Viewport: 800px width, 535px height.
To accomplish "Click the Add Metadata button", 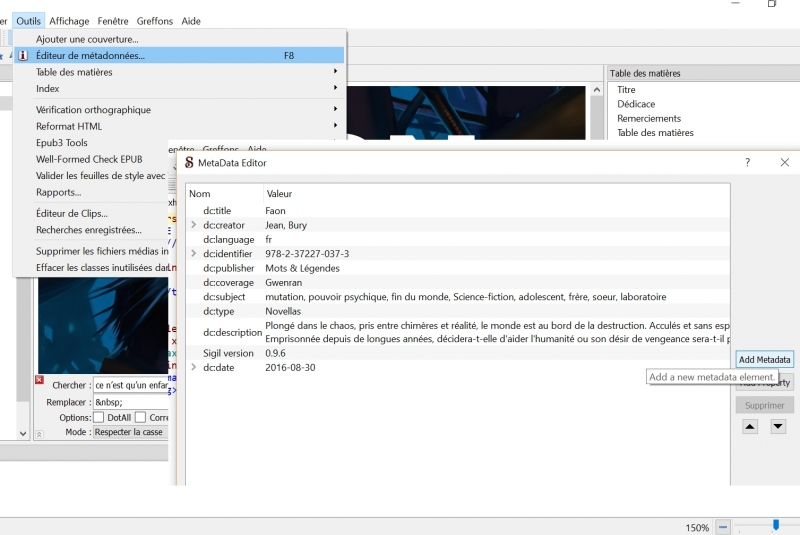I will [x=764, y=360].
